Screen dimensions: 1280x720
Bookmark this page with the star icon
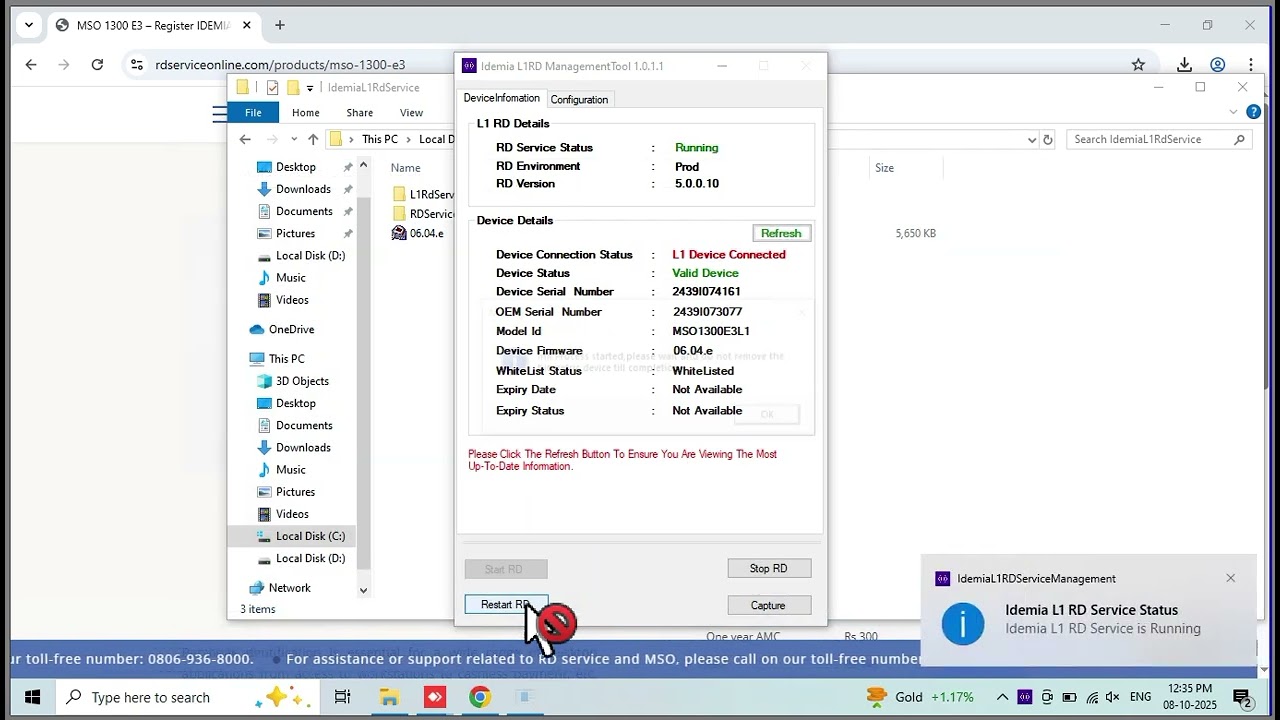click(x=1138, y=65)
